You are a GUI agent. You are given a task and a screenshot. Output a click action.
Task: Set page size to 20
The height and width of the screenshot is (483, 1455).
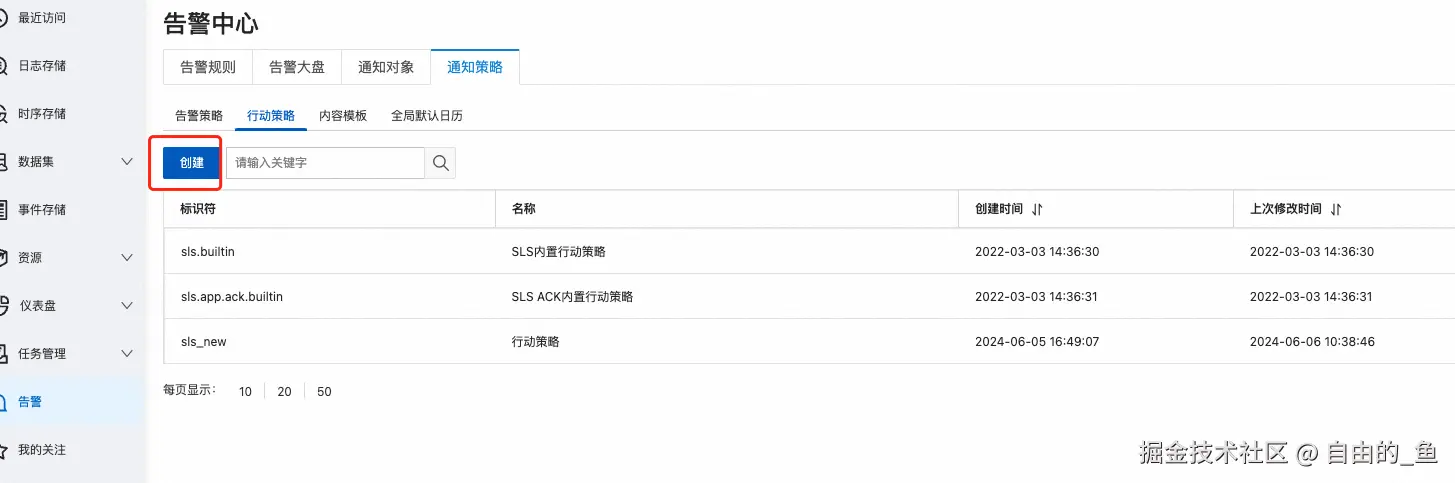(x=284, y=392)
